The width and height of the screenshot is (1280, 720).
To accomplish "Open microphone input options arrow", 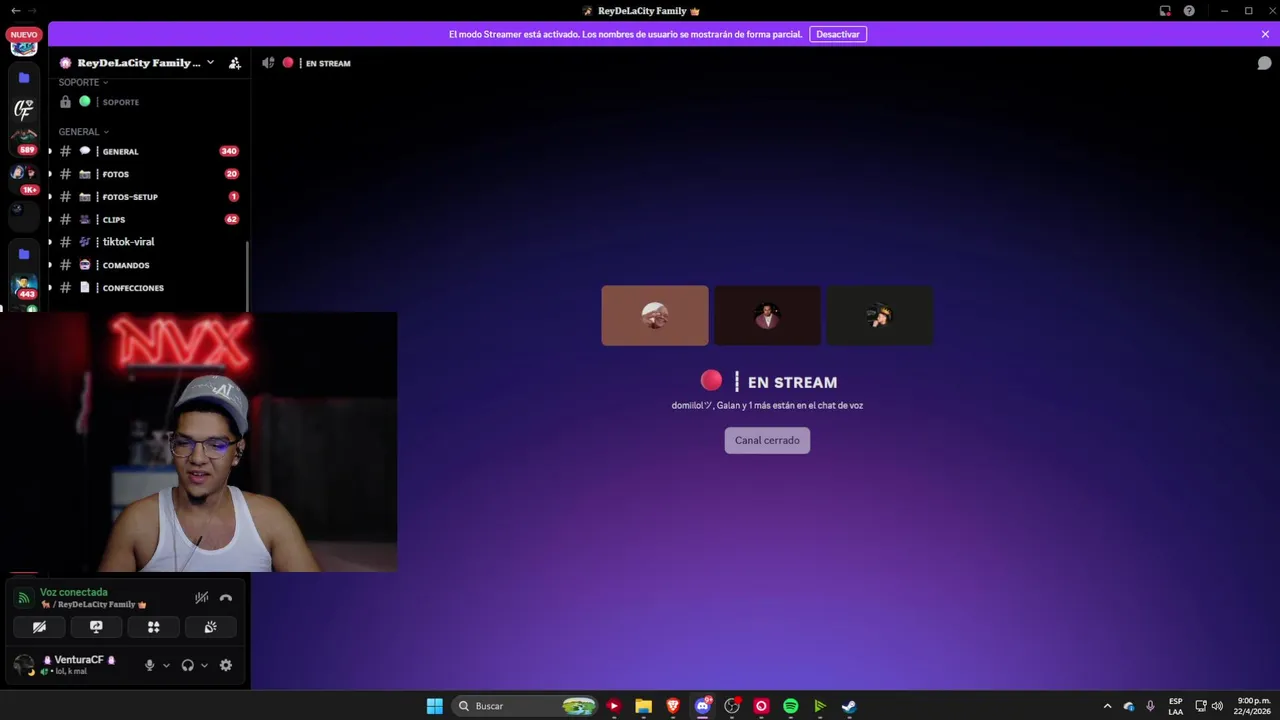I will click(x=166, y=665).
